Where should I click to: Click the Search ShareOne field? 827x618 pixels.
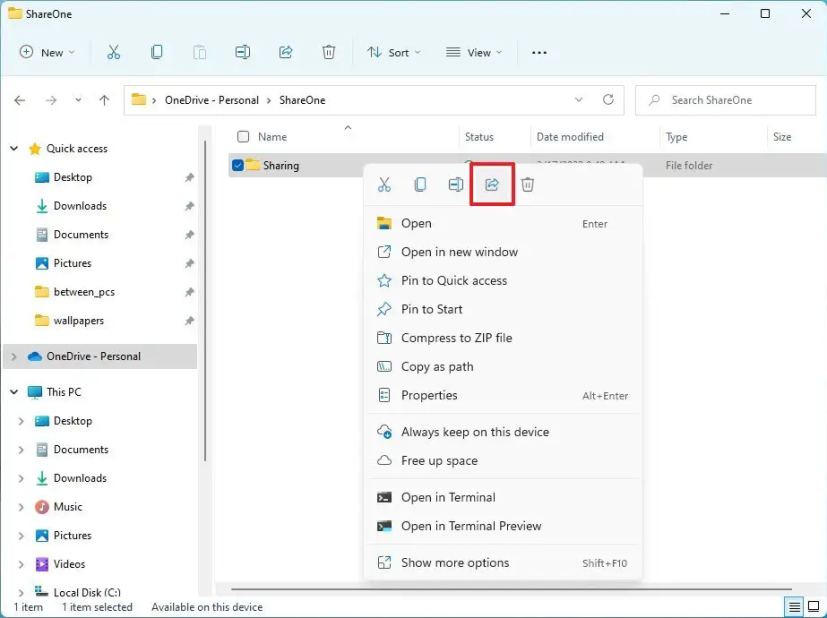[725, 100]
